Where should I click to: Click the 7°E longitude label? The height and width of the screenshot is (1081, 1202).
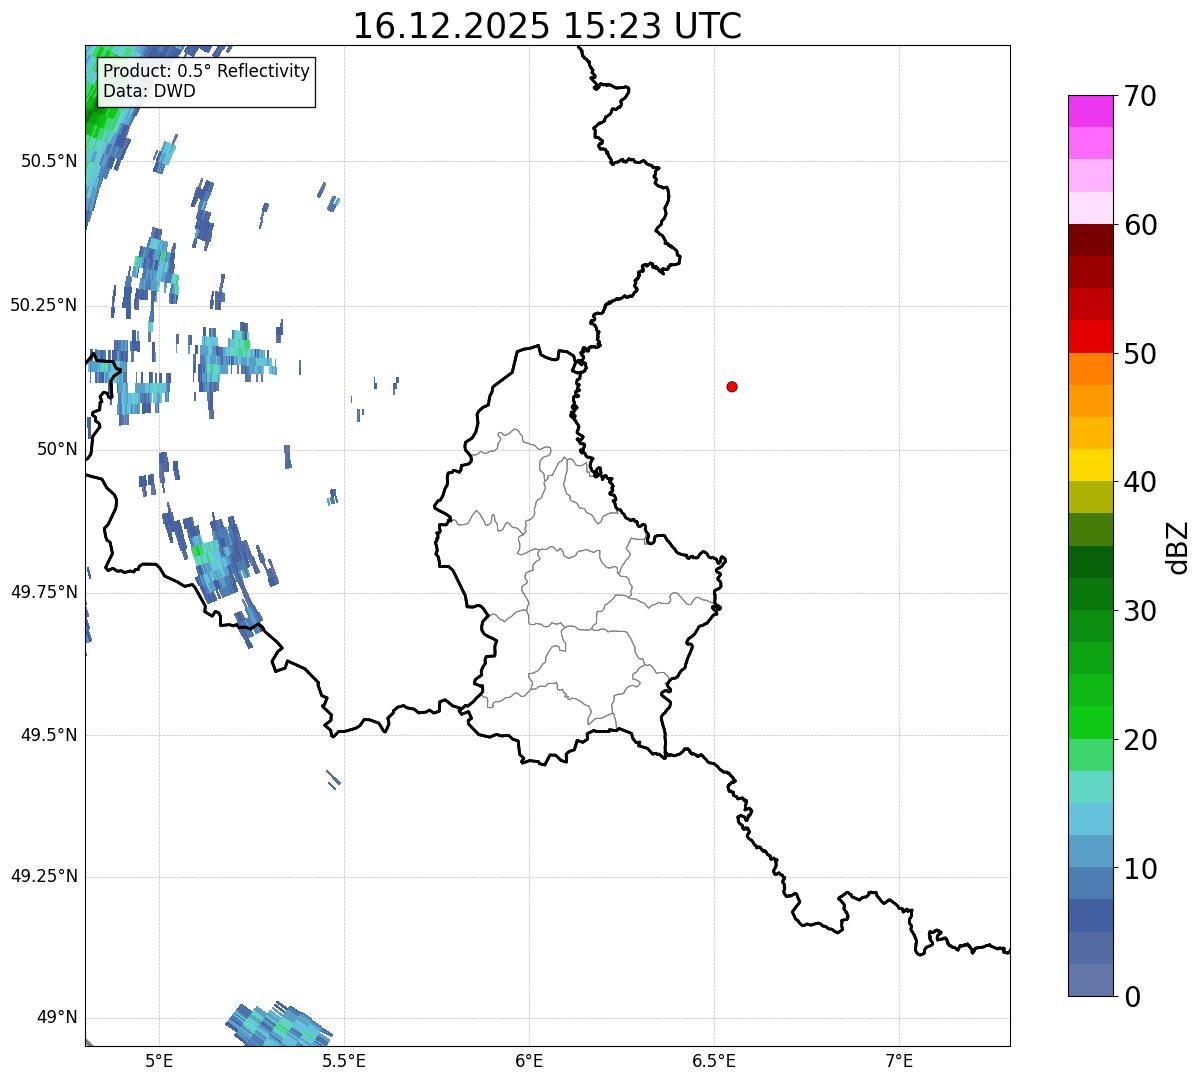899,1060
